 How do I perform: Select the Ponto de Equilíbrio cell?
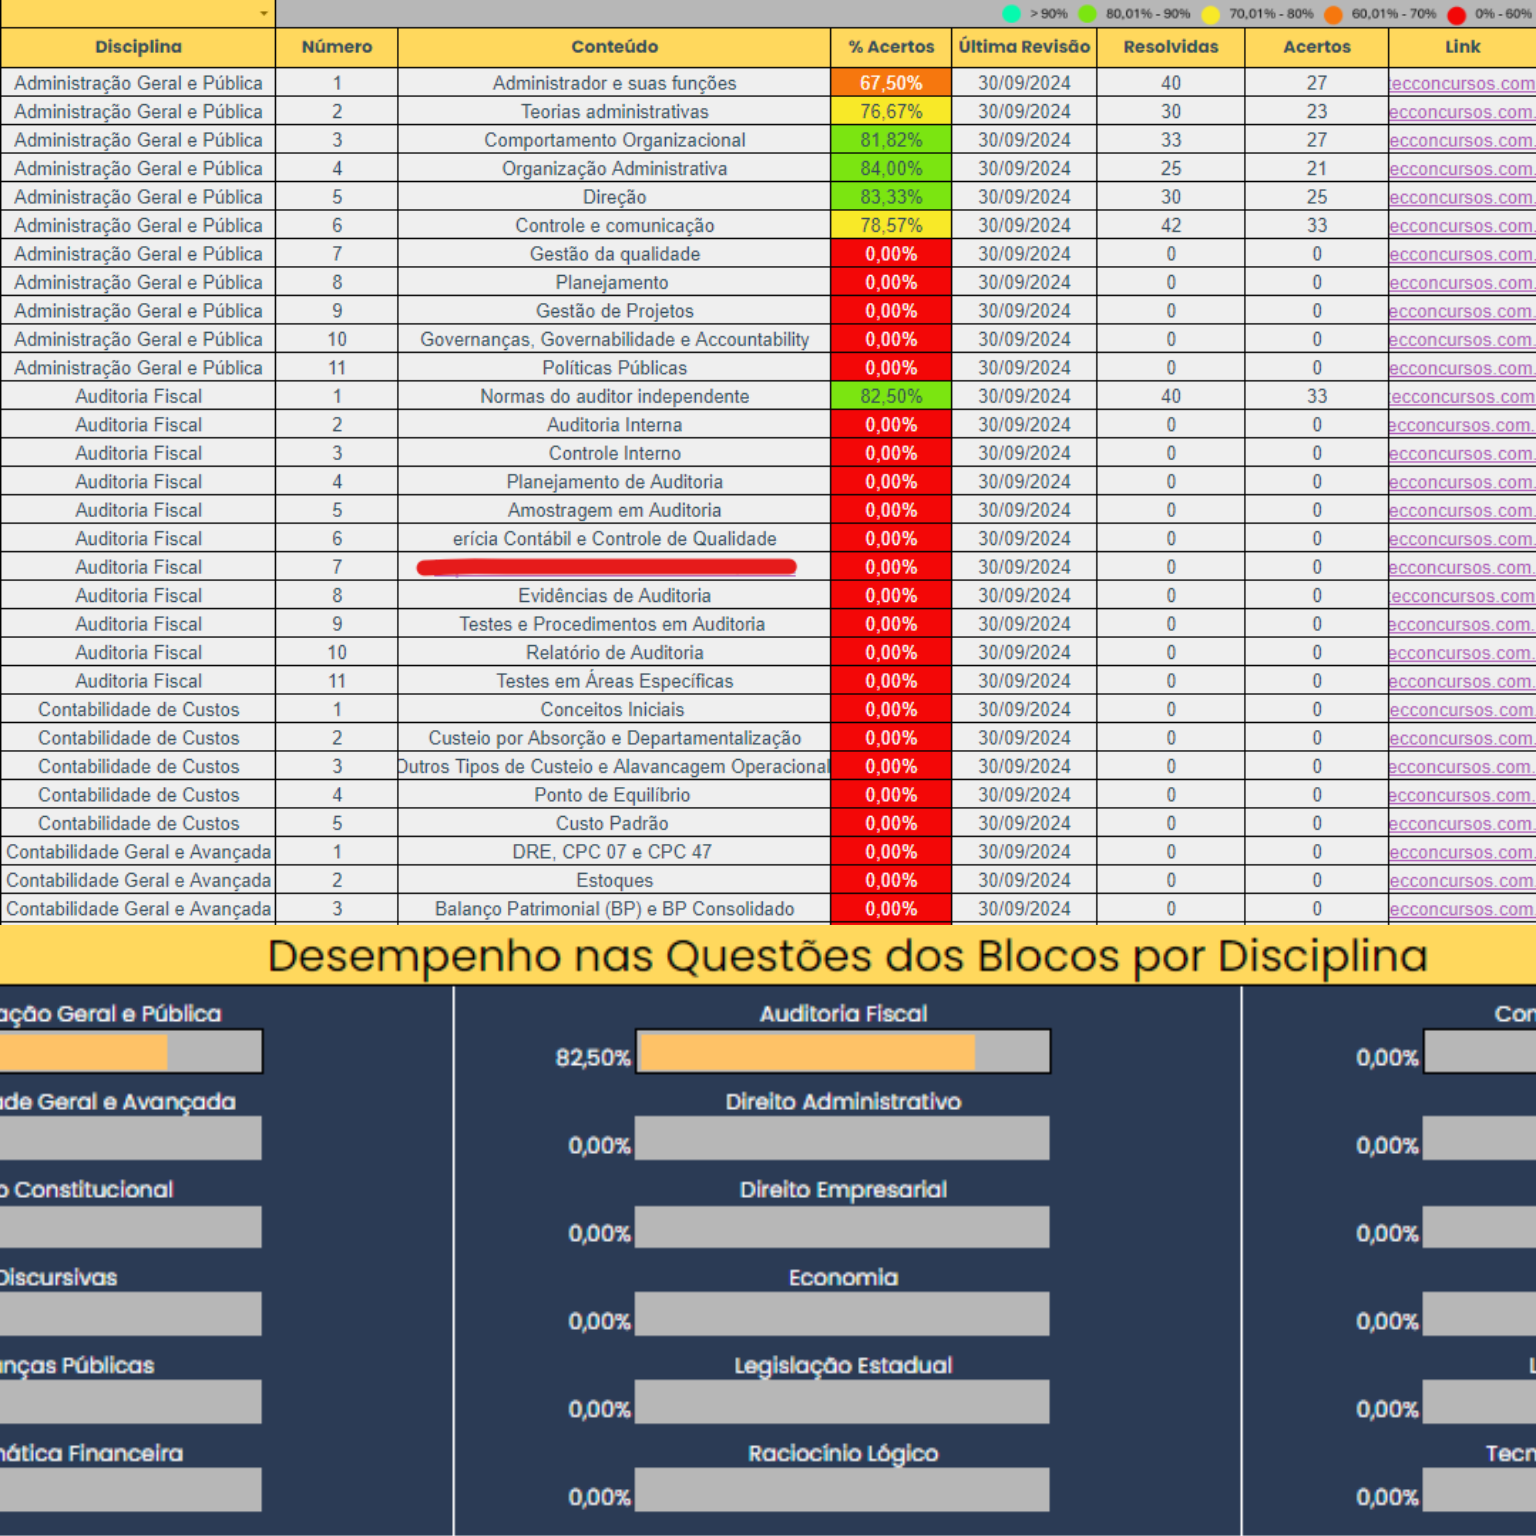click(x=614, y=795)
